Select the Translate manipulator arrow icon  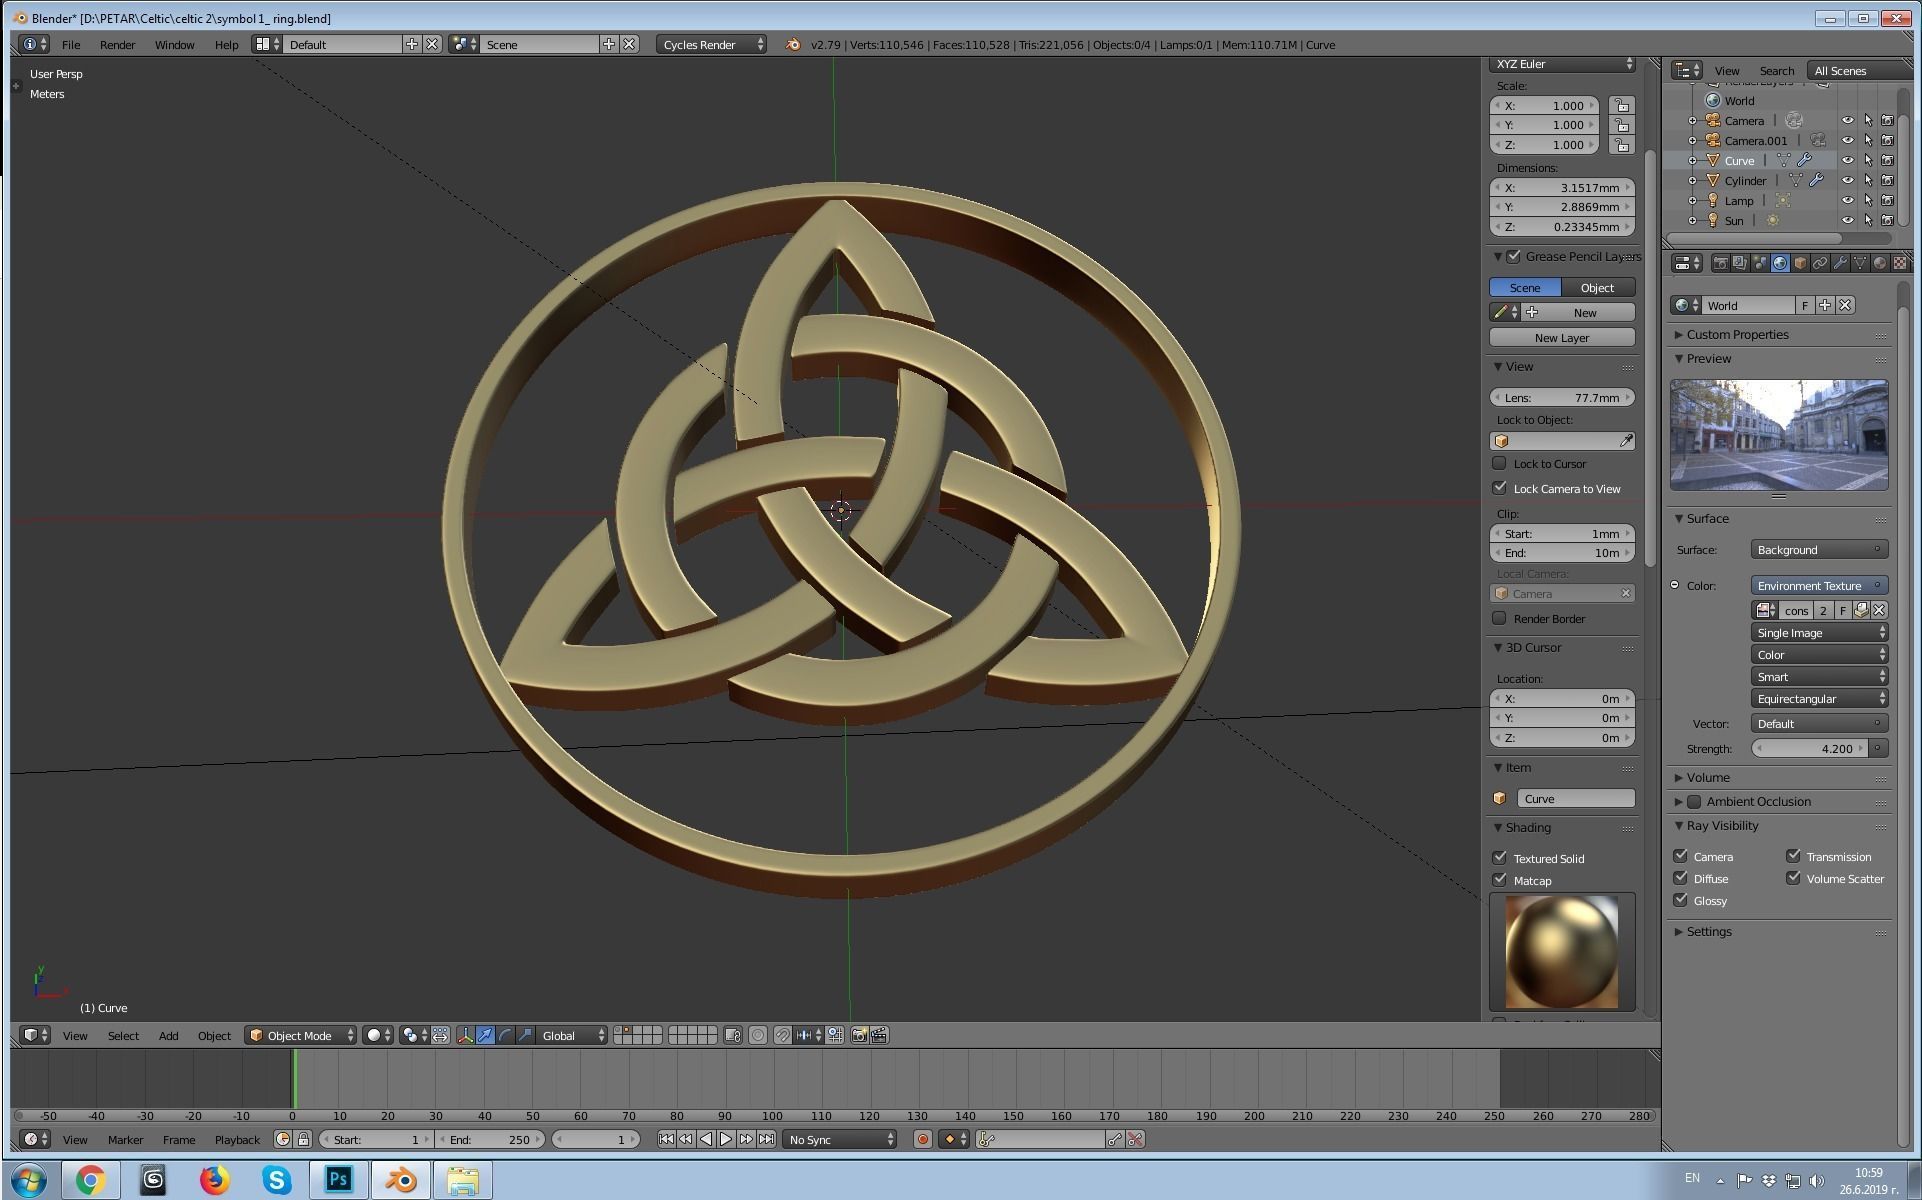(485, 1035)
